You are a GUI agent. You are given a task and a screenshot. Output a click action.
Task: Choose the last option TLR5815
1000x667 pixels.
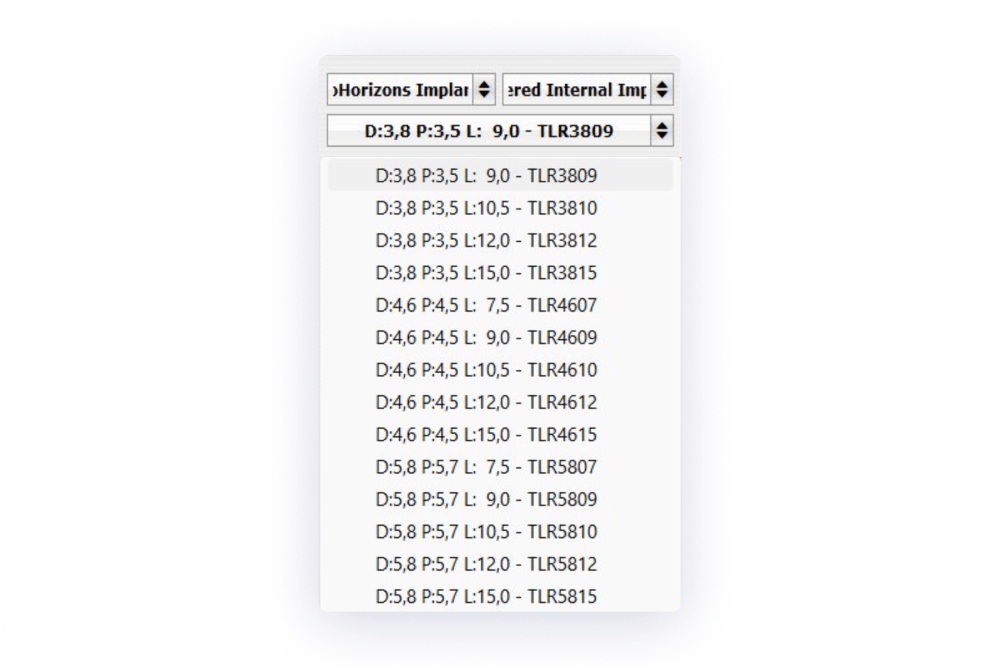point(500,597)
